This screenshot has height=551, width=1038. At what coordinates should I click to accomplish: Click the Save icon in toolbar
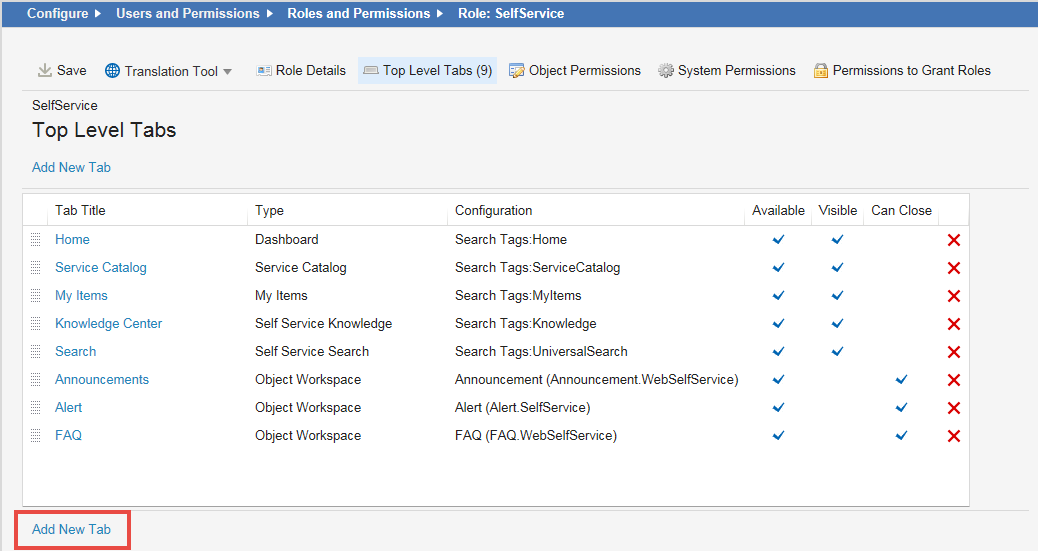[x=45, y=71]
